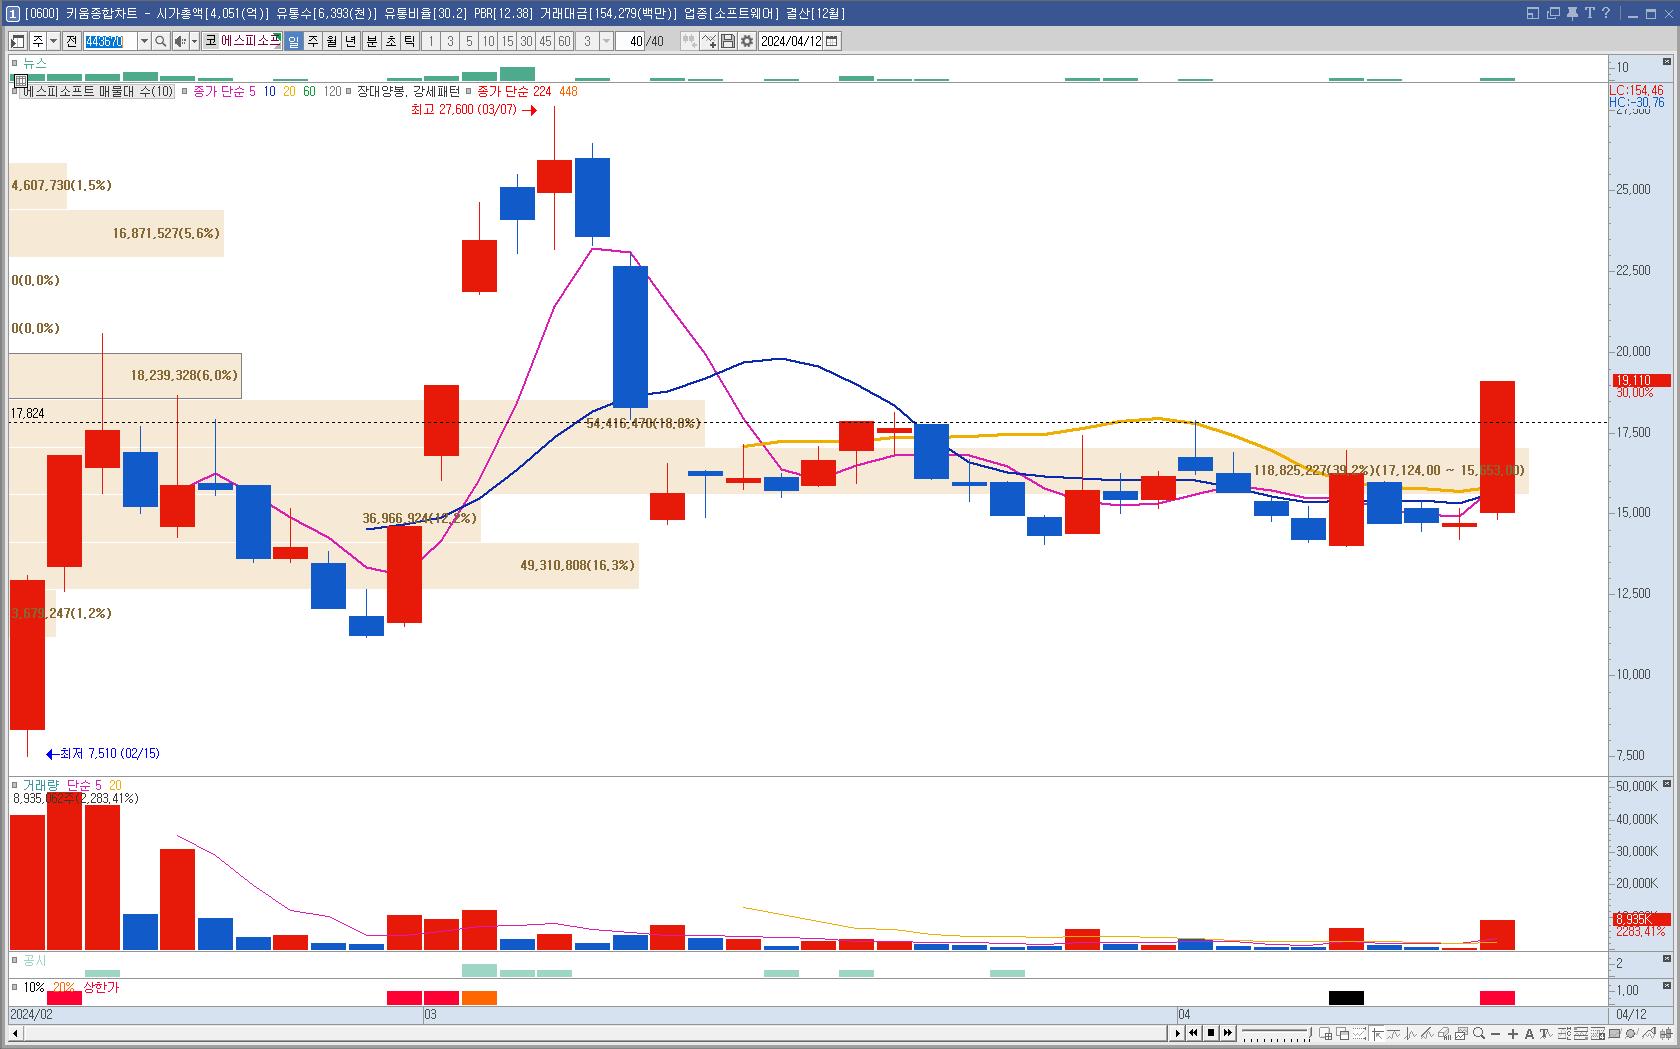The height and width of the screenshot is (1049, 1680).
Task: Select the 월 monthly period button
Action: [x=331, y=41]
